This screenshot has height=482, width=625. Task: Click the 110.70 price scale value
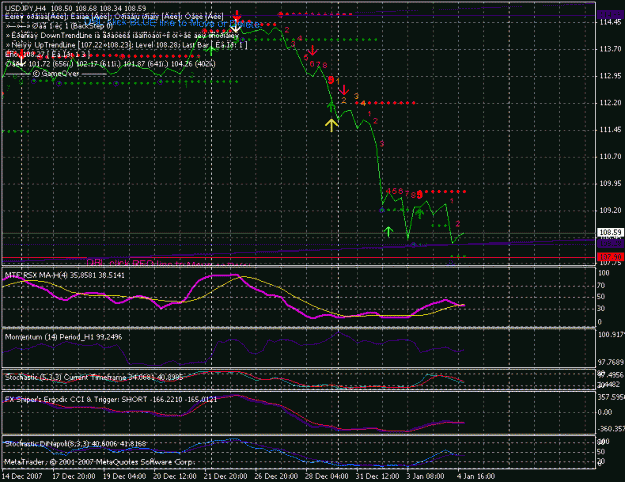tap(610, 156)
